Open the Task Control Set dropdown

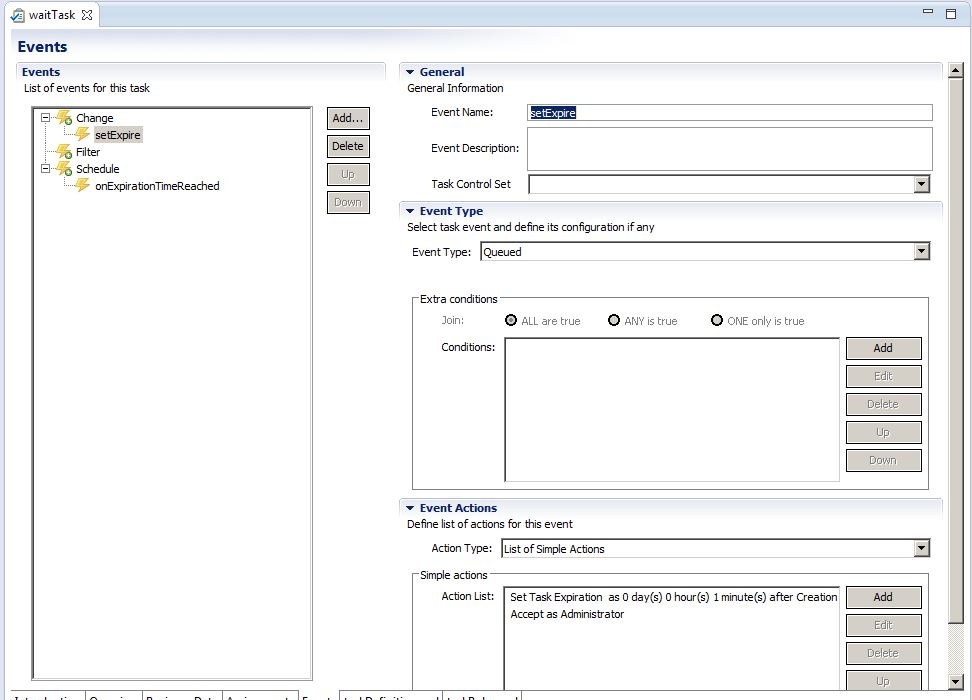click(921, 184)
